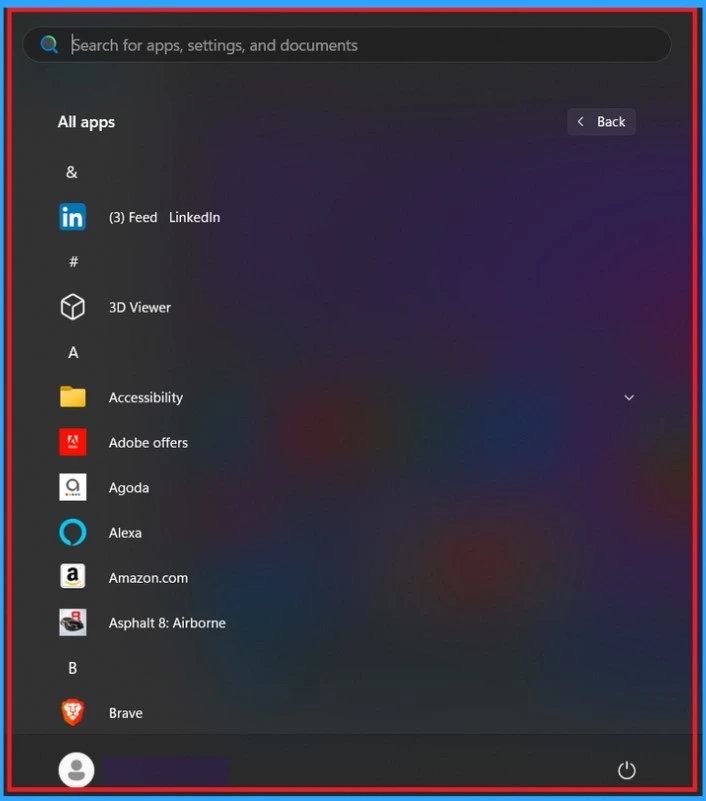Launch the Agoda app icon

(73, 487)
